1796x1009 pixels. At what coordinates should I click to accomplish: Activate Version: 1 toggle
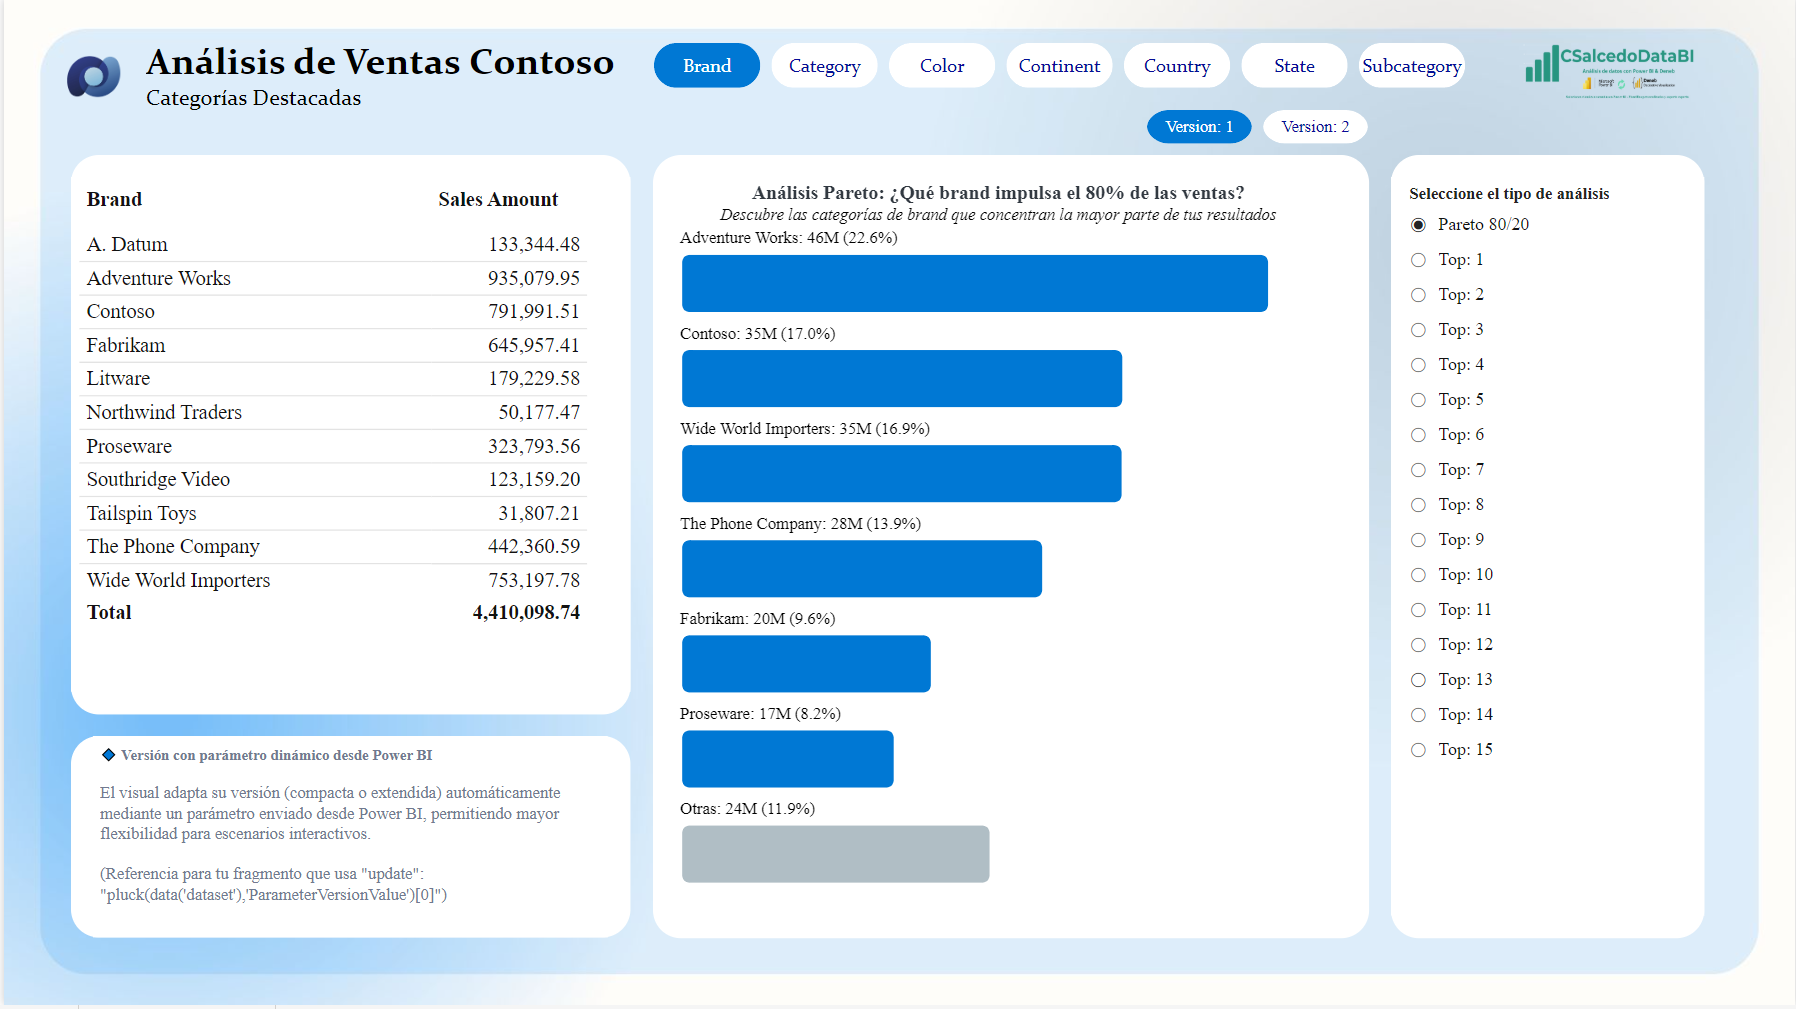[1198, 127]
